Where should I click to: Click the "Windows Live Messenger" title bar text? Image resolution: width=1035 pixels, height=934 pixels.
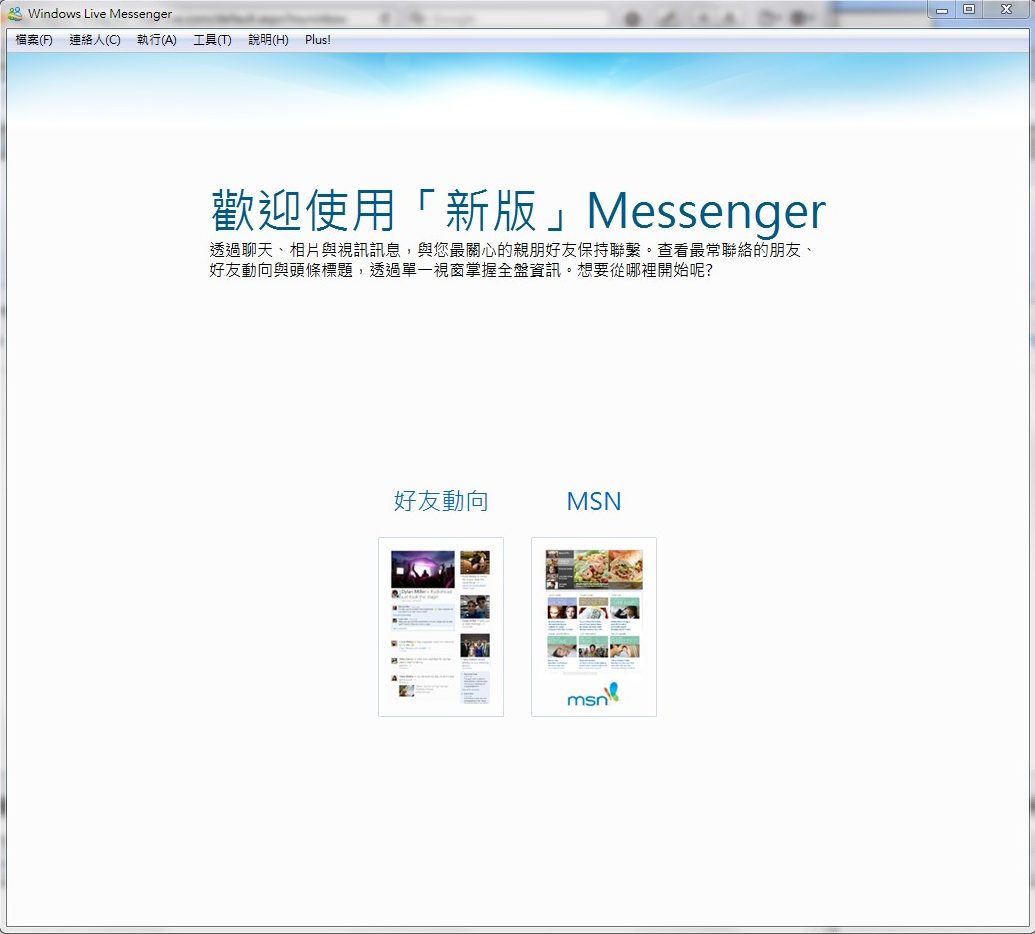point(100,14)
